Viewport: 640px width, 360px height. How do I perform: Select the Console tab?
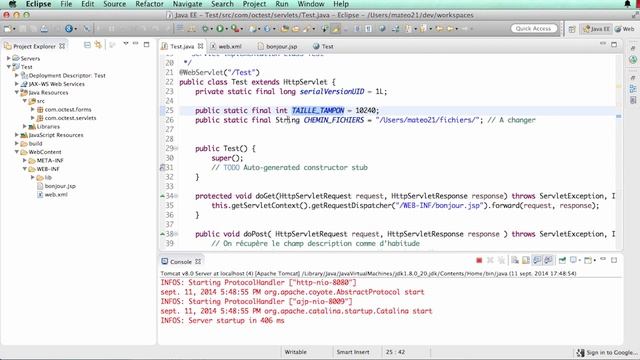tap(180, 262)
